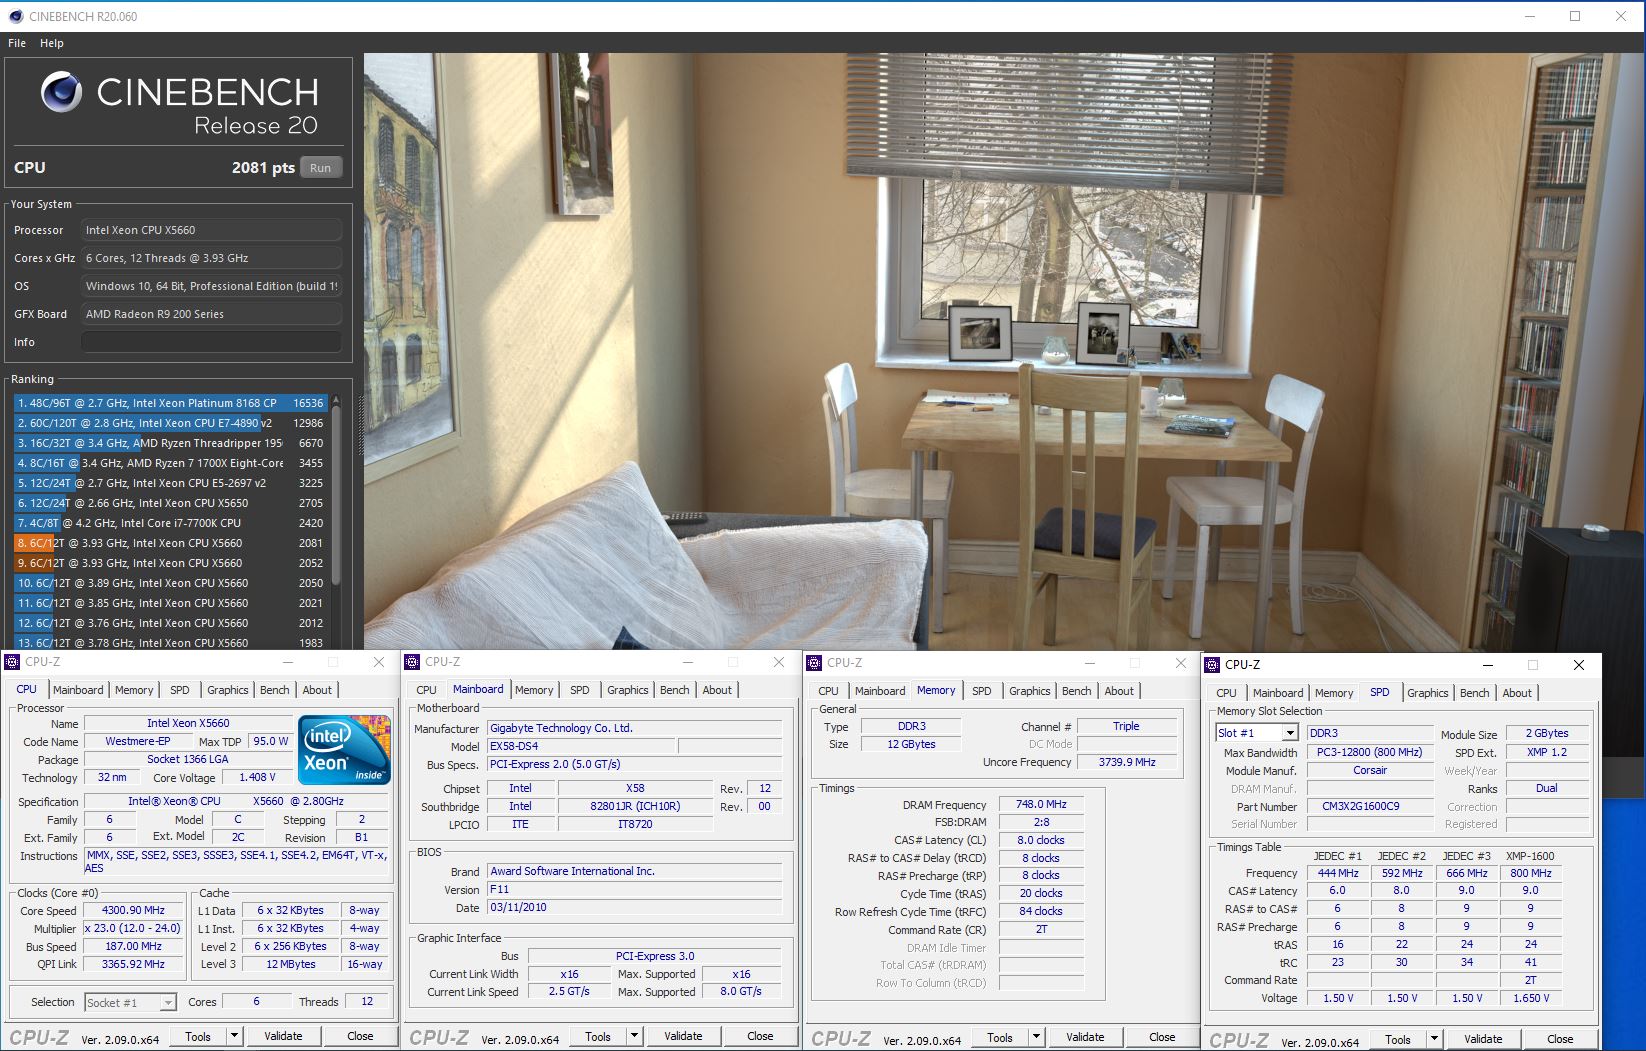
Task: Click the CPU-Z icon in the SPD window title
Action: [x=1212, y=665]
